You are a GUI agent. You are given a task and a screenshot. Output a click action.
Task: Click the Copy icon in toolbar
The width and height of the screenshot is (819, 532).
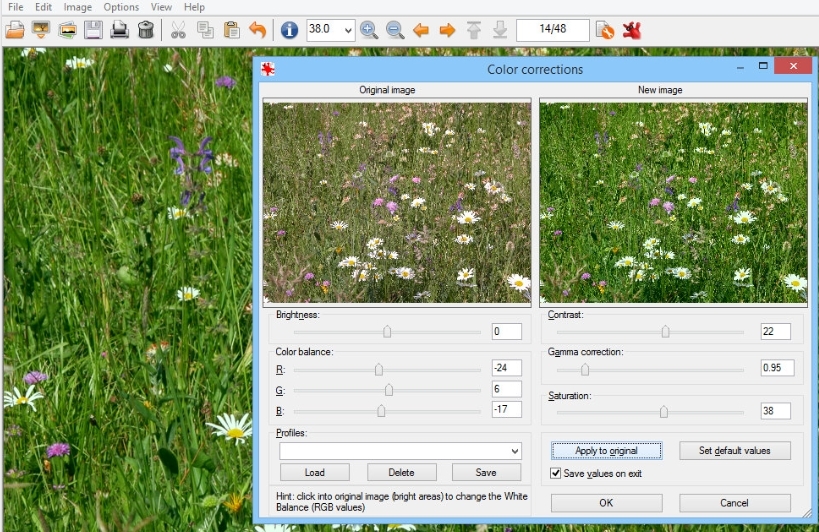click(x=205, y=30)
